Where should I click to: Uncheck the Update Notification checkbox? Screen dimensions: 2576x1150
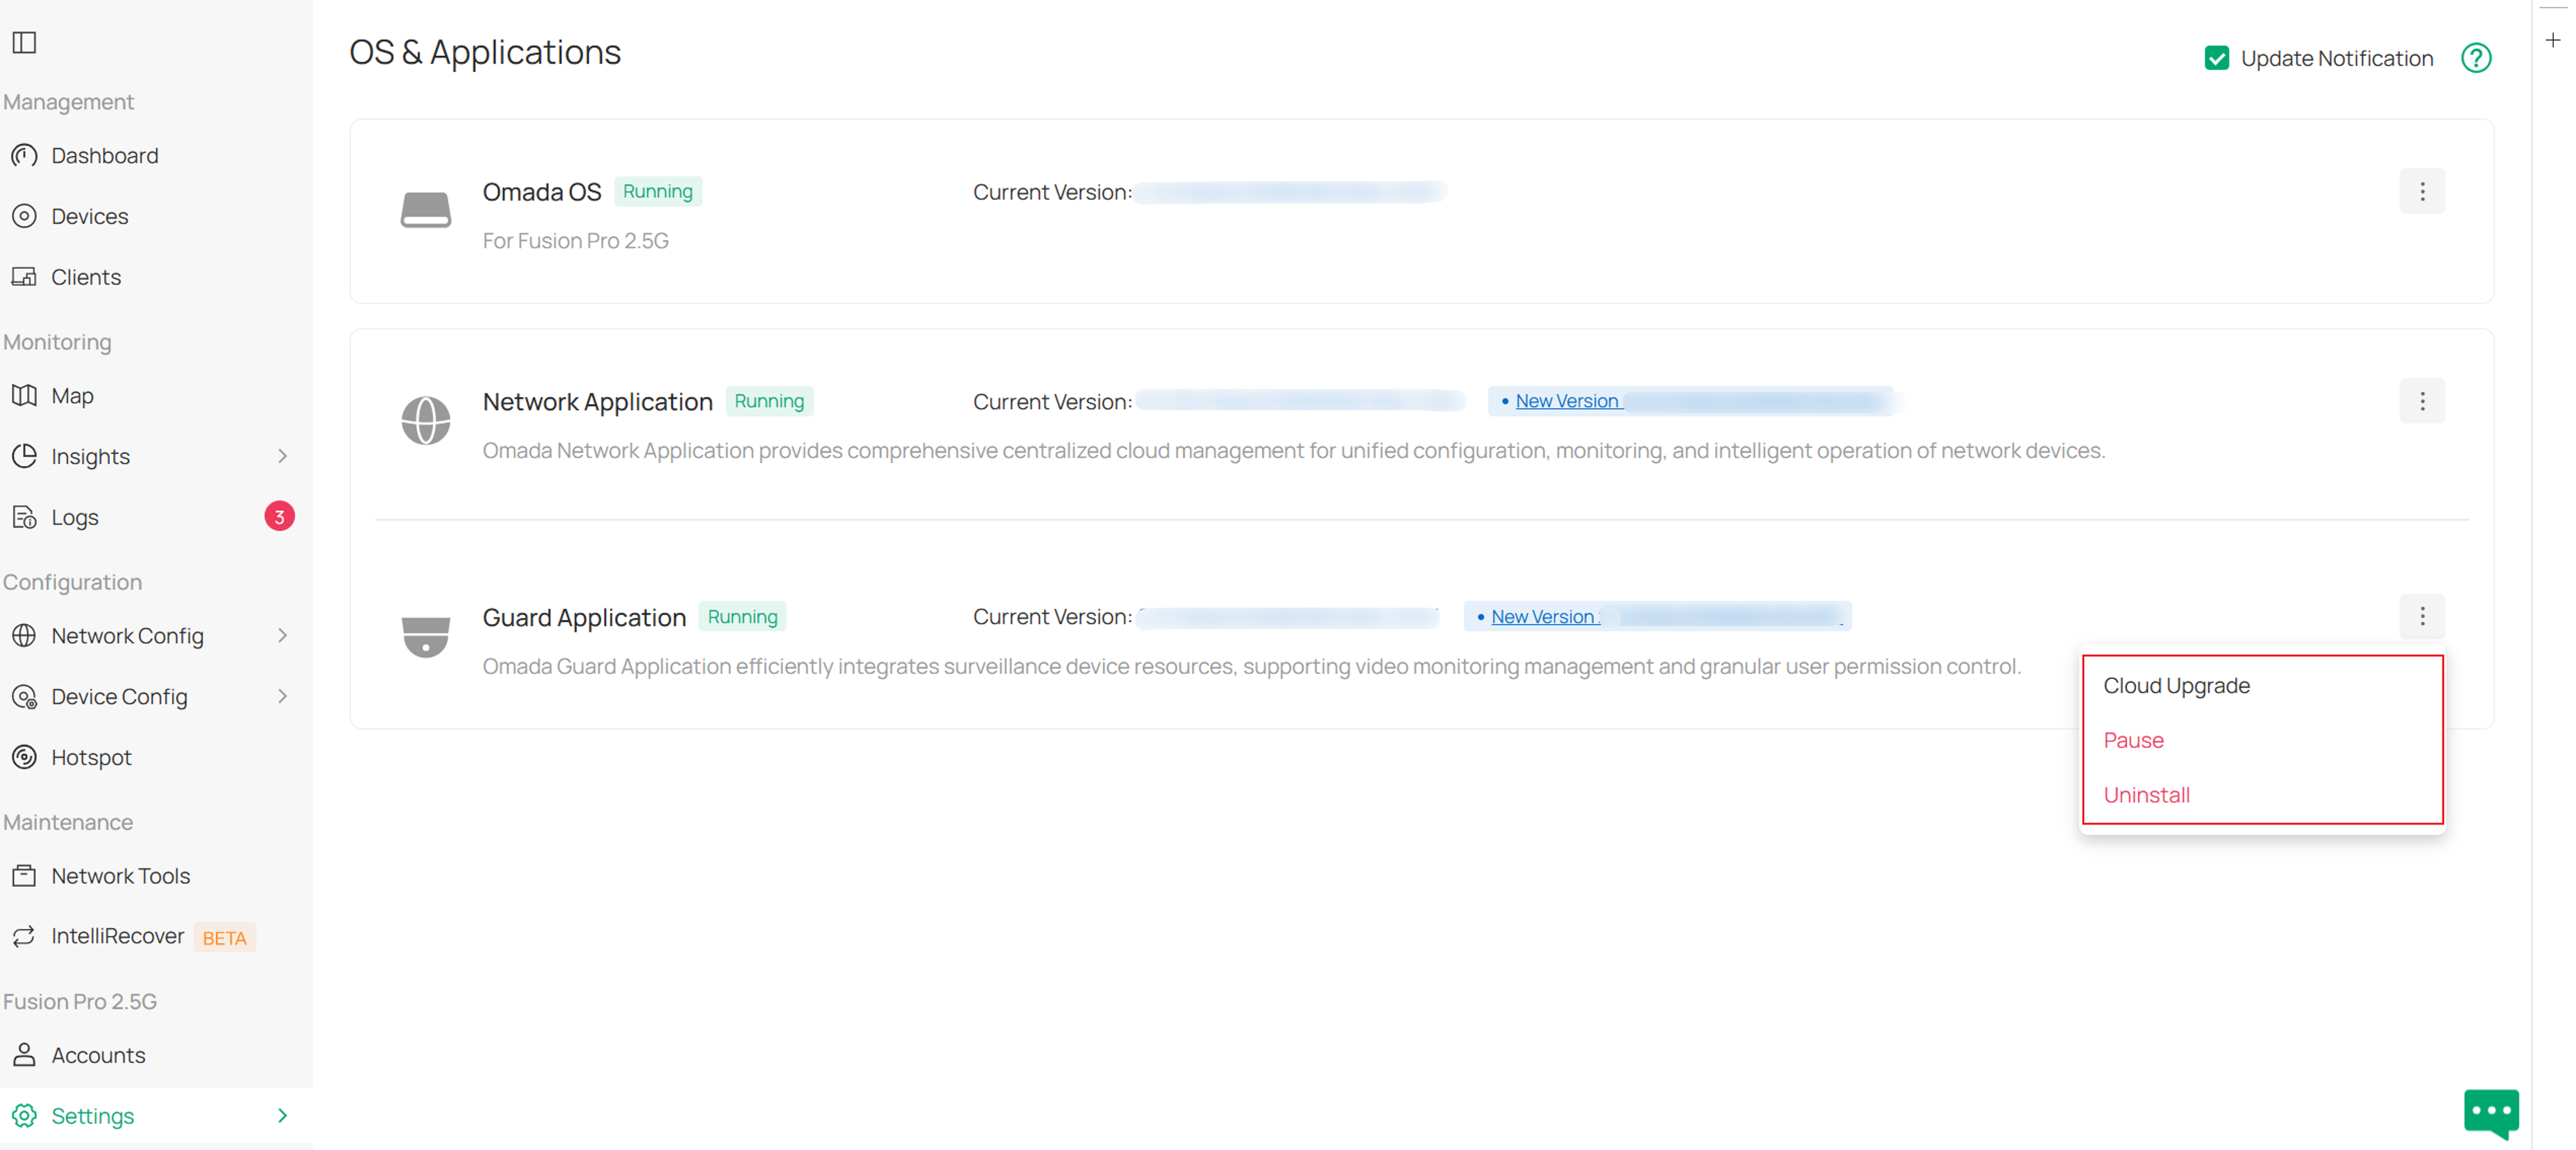tap(2217, 58)
